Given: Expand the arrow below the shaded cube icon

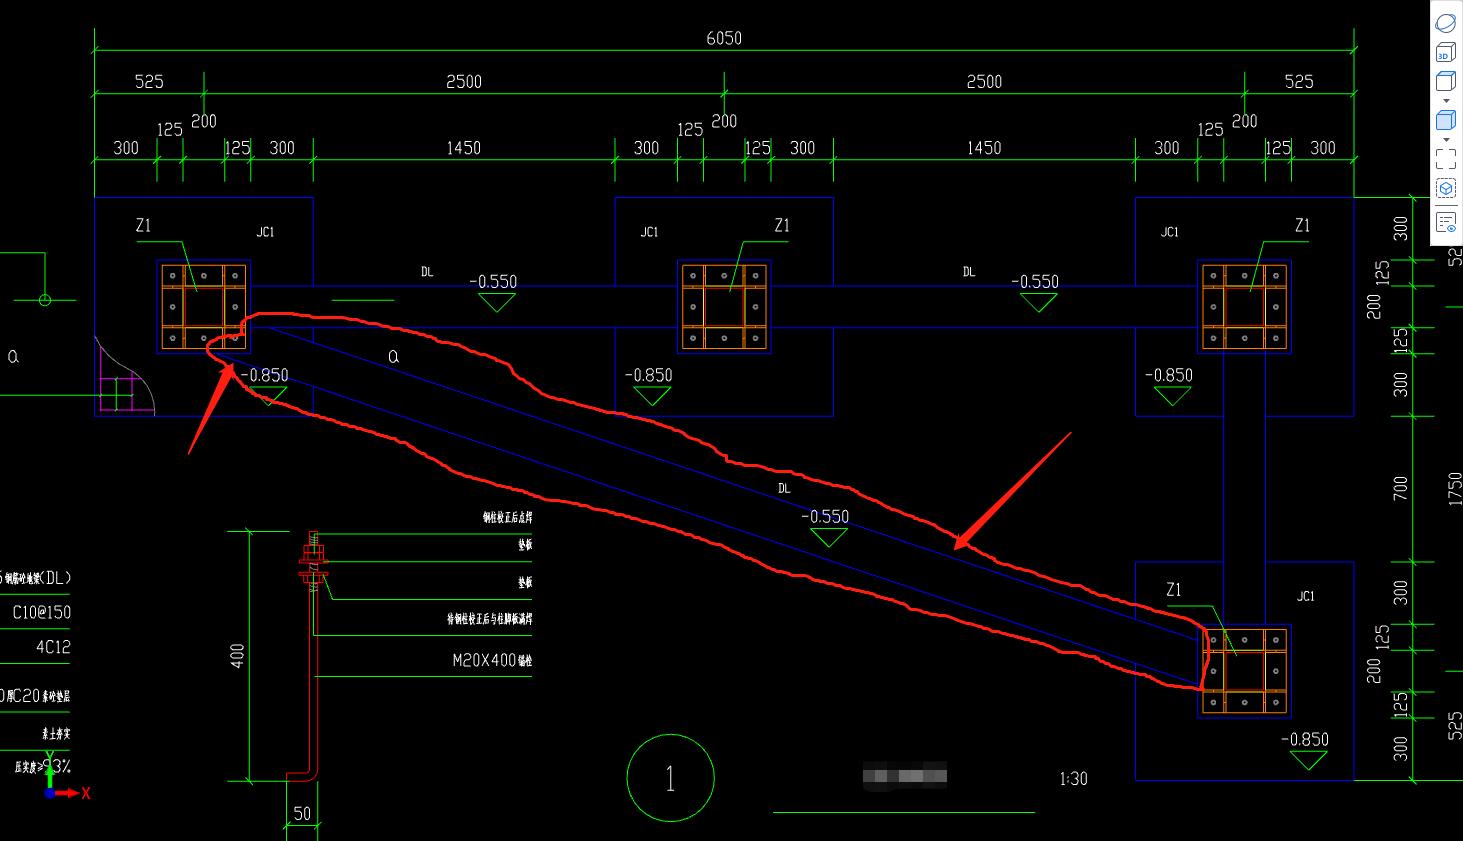Looking at the screenshot, I should (x=1446, y=140).
